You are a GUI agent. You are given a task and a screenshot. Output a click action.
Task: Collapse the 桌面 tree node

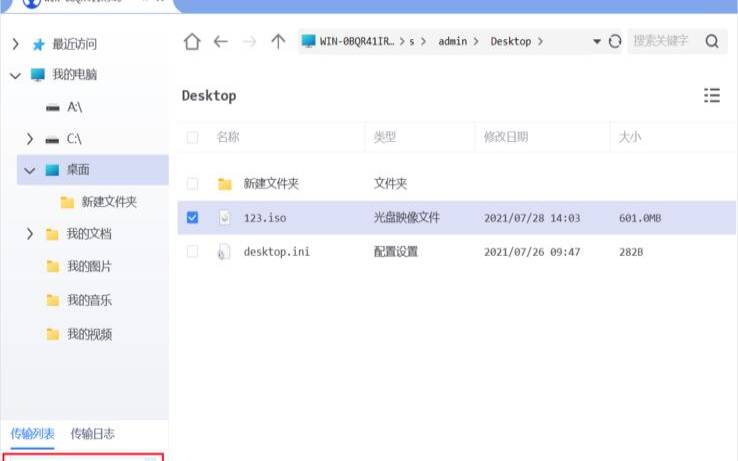(x=30, y=170)
